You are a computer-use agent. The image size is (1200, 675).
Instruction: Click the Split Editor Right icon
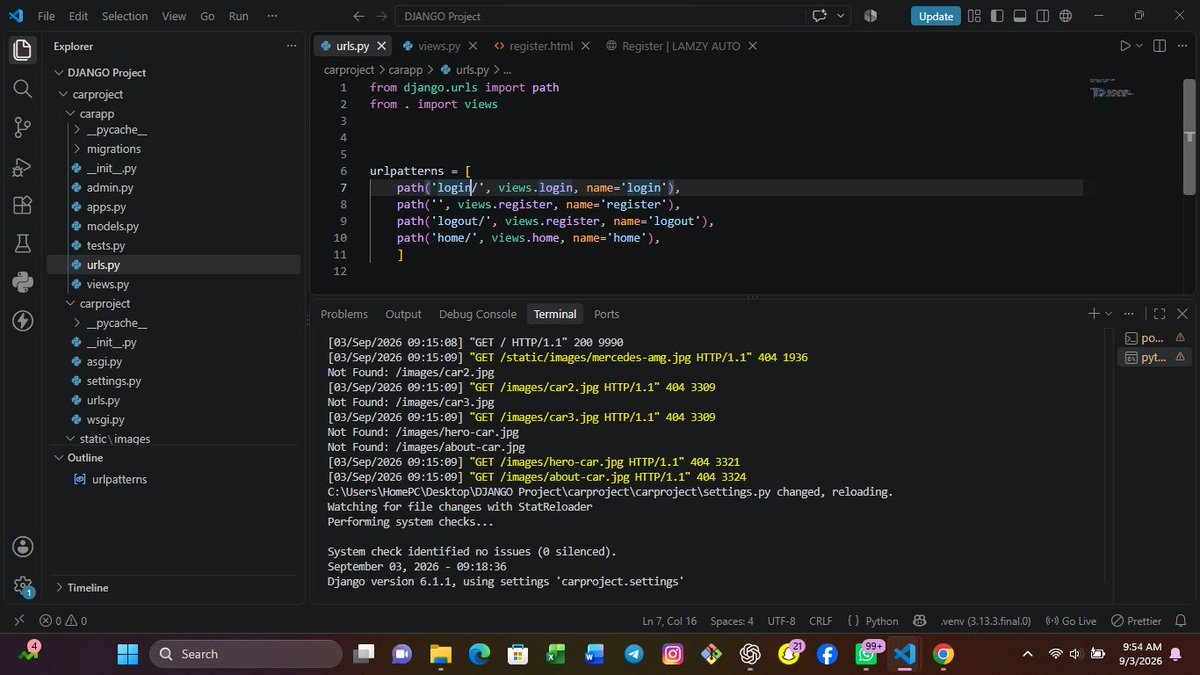click(1160, 46)
